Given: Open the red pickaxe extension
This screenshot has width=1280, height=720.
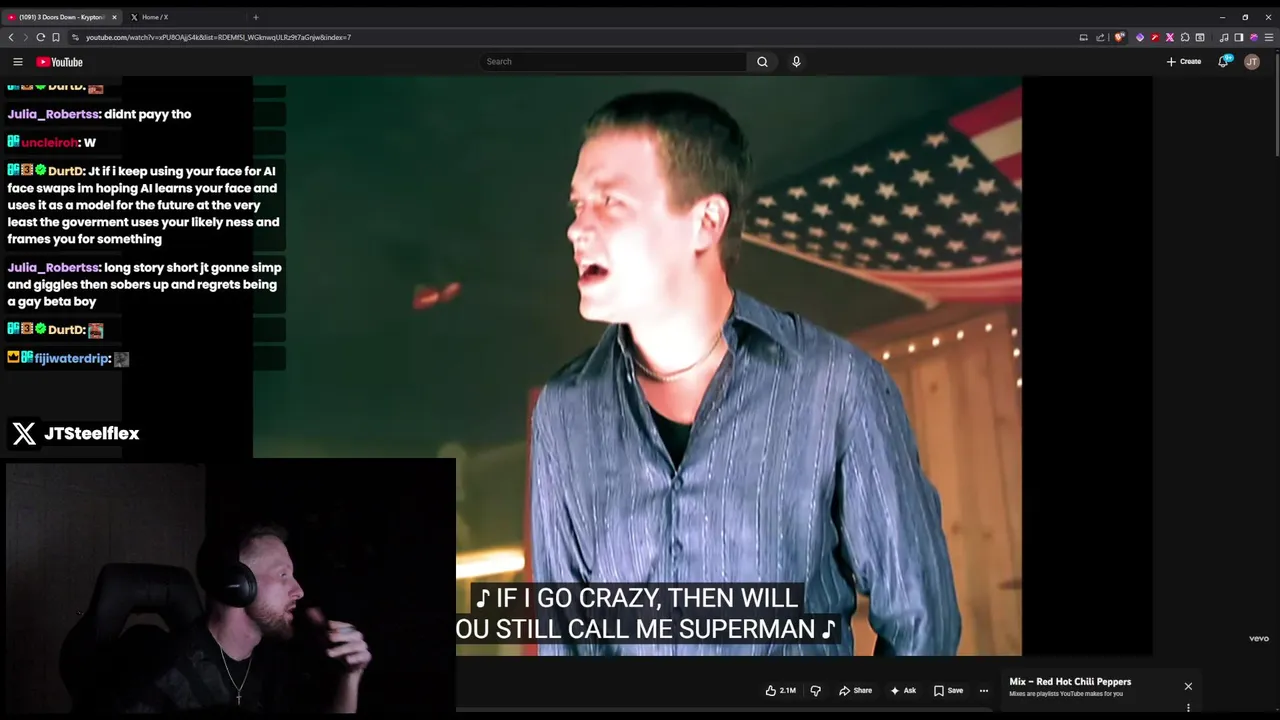Looking at the screenshot, I should 1155,37.
